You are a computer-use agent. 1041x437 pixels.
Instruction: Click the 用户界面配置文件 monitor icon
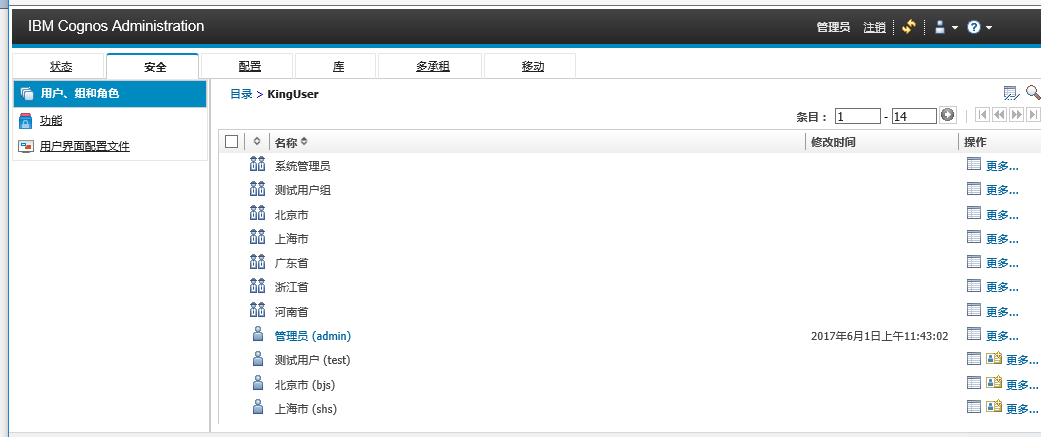coord(26,147)
